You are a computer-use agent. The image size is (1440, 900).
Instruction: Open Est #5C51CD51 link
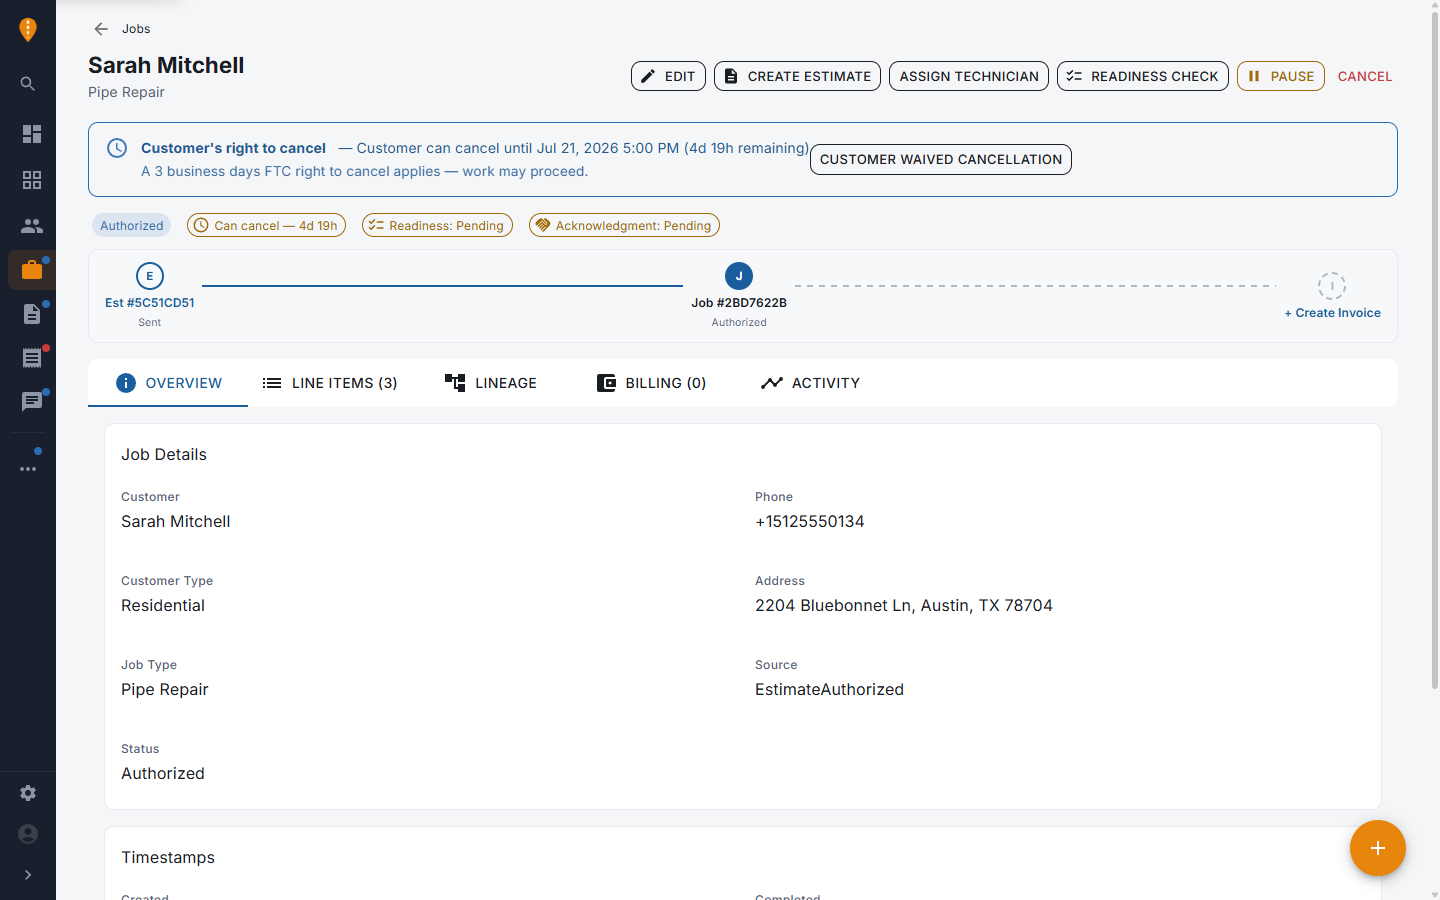pos(150,303)
